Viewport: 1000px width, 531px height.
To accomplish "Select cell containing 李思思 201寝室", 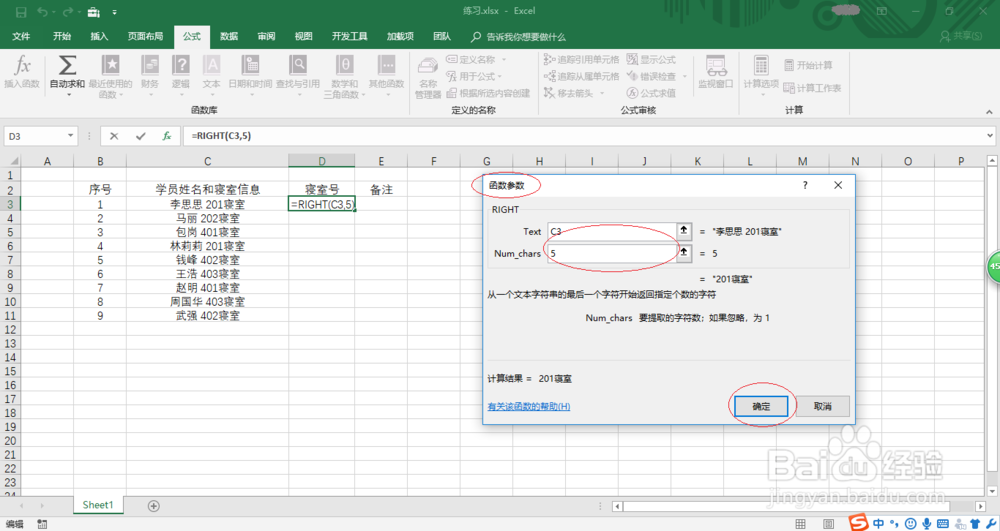I will 207,204.
